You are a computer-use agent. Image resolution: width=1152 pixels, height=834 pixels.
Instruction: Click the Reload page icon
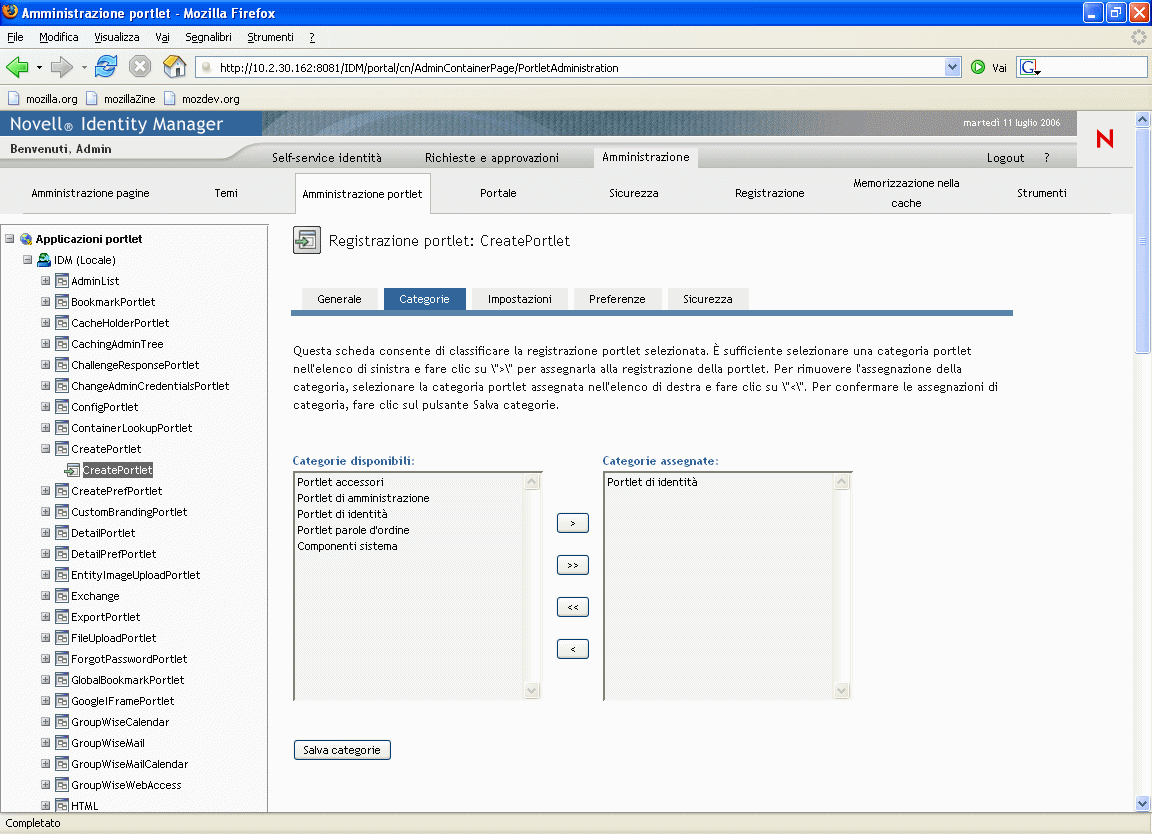[x=106, y=66]
